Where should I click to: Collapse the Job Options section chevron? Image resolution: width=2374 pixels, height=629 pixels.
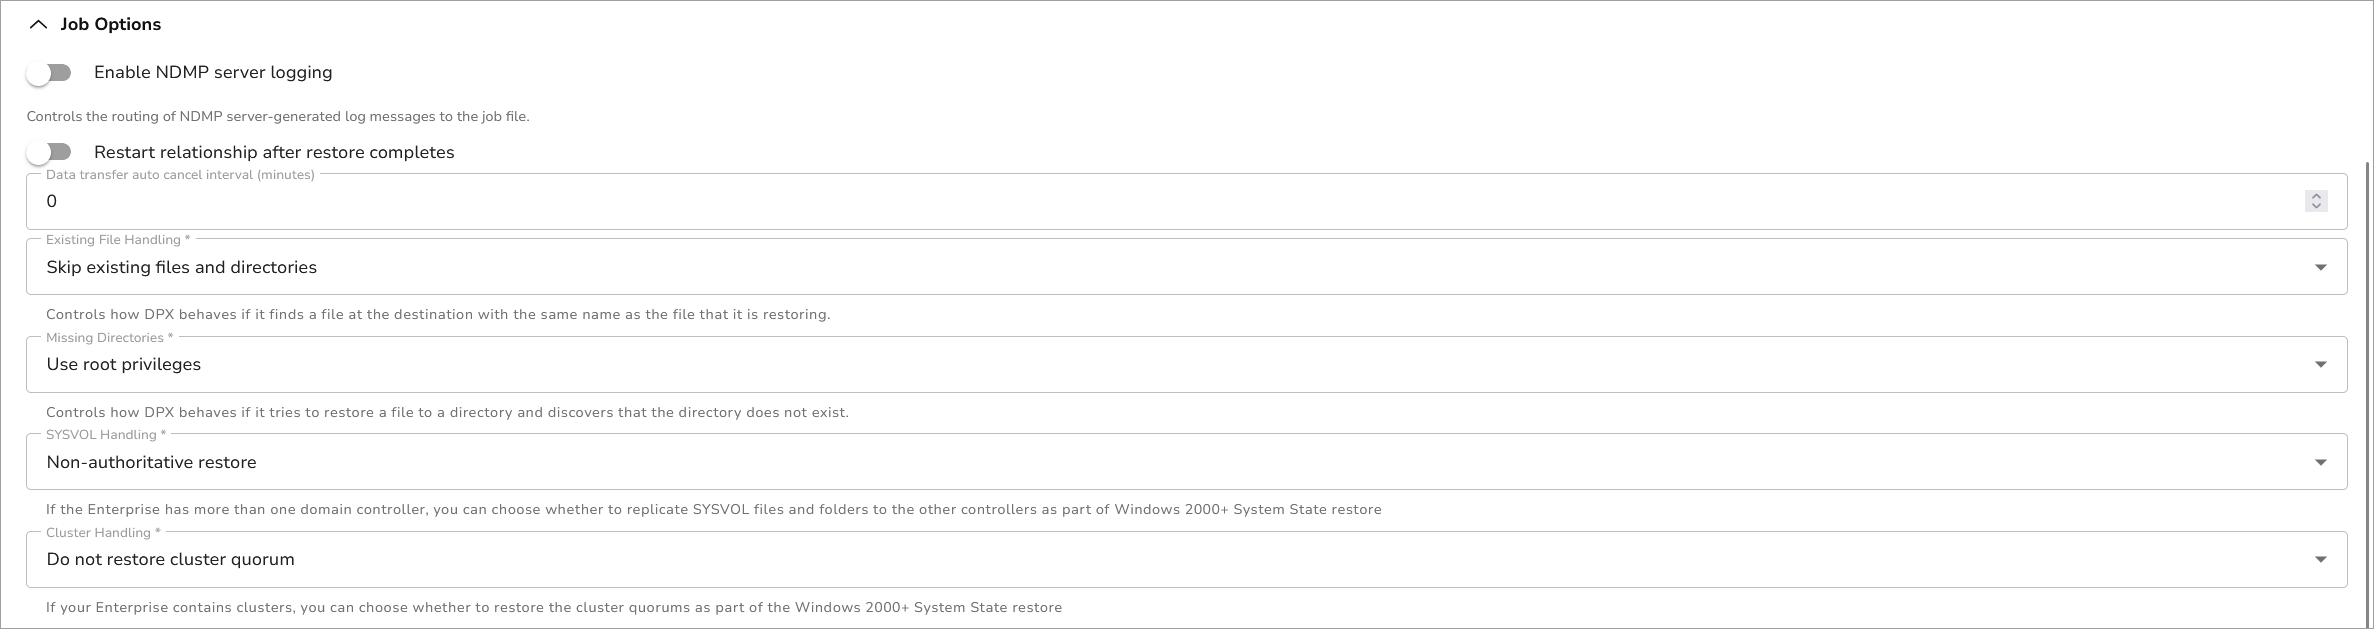(38, 24)
